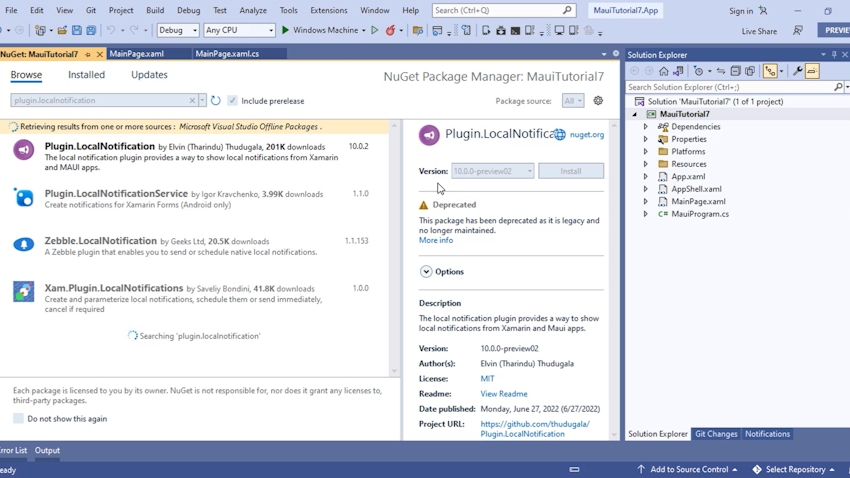Open the Debug configuration dropdown
Screen dimensions: 850x478
pyautogui.click(x=178, y=30)
